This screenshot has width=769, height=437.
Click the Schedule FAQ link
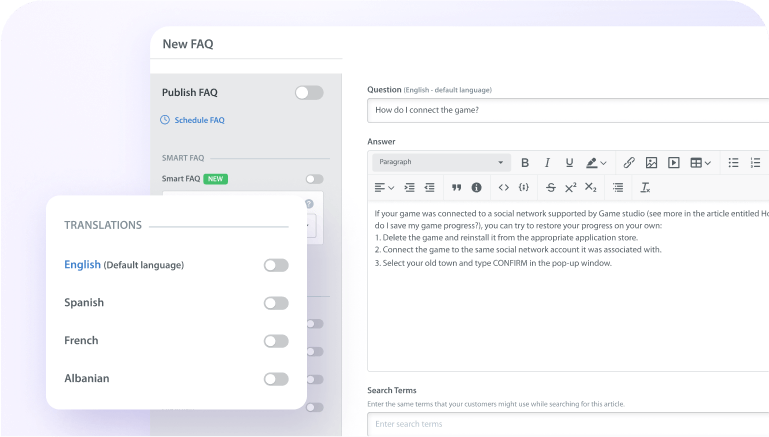pos(199,120)
